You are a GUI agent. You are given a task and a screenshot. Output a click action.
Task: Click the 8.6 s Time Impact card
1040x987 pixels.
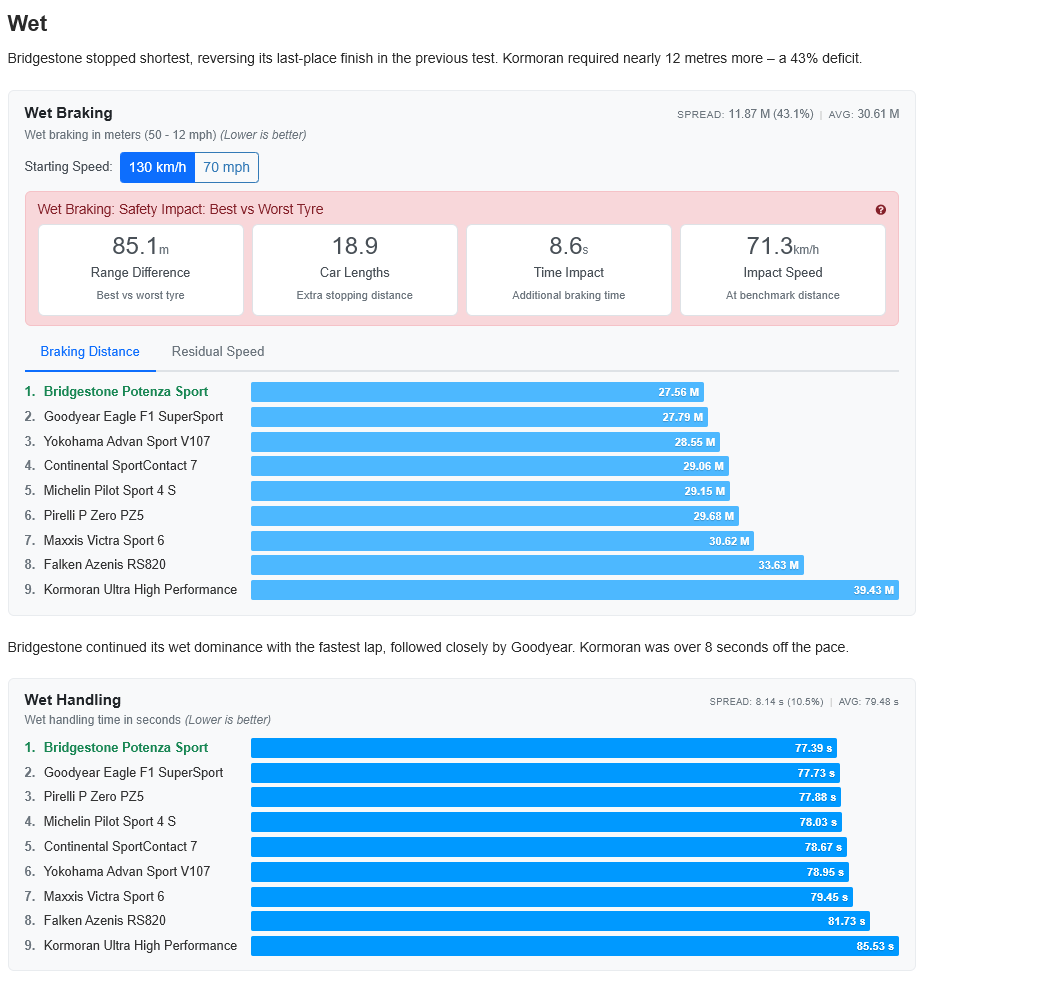[569, 270]
